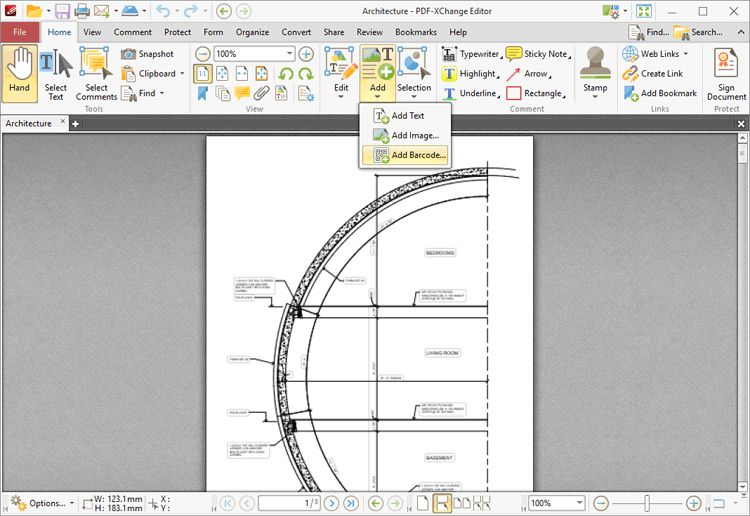Screen dimensions: 750x516
Task: Open the status bar zoom percentage dropdown
Action: coord(579,503)
